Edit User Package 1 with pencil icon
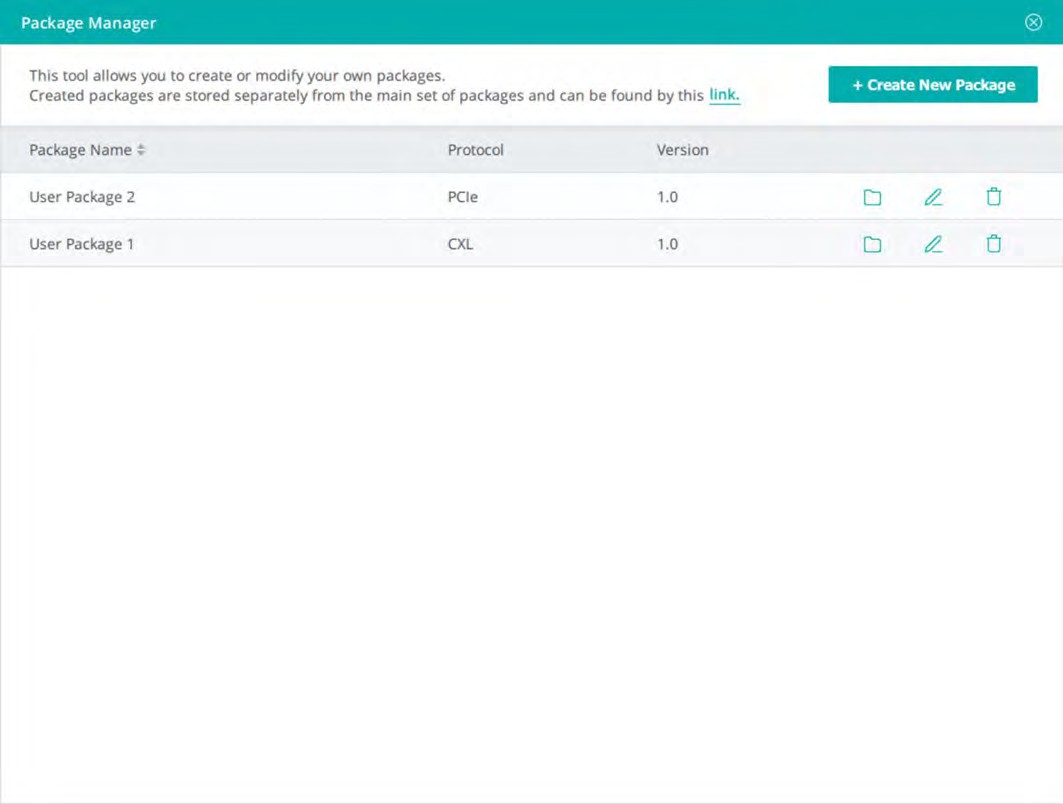1063x804 pixels. [x=934, y=244]
